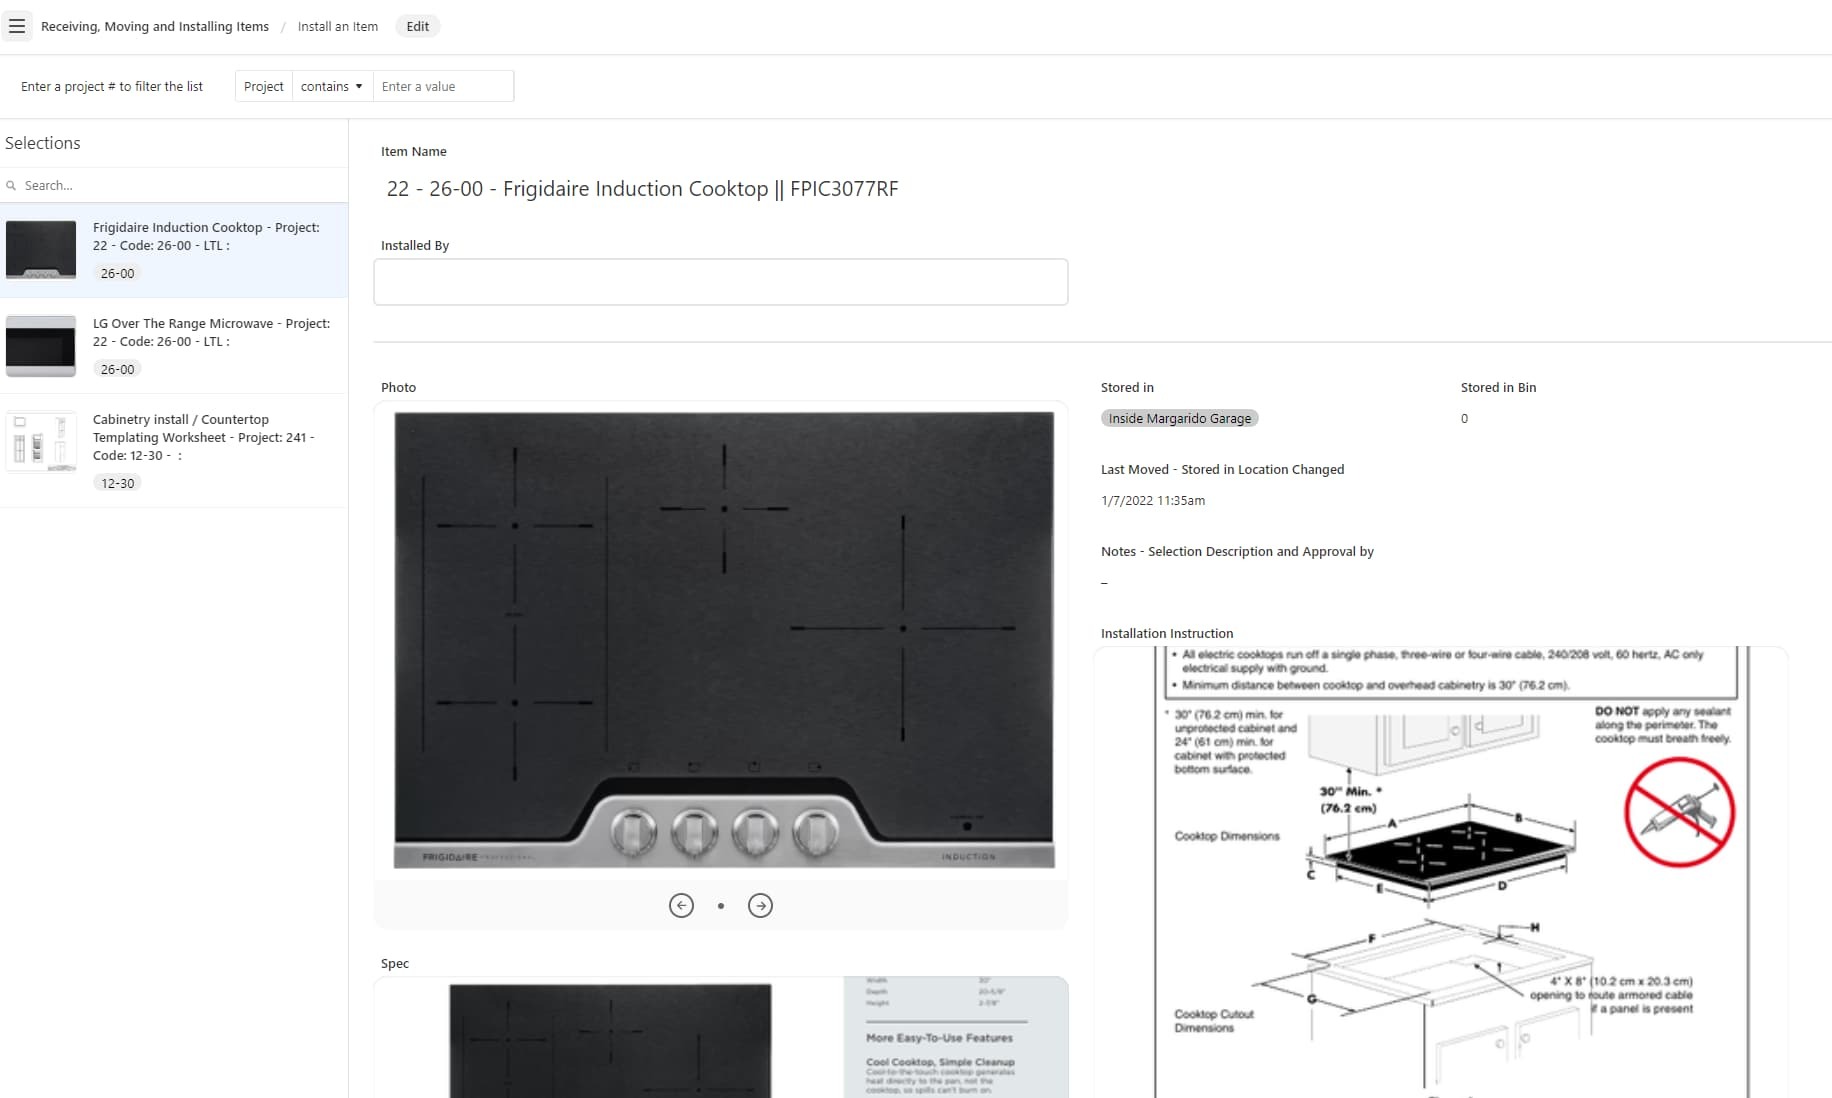
Task: Open the Install an Item breadcrumb
Action: click(338, 26)
